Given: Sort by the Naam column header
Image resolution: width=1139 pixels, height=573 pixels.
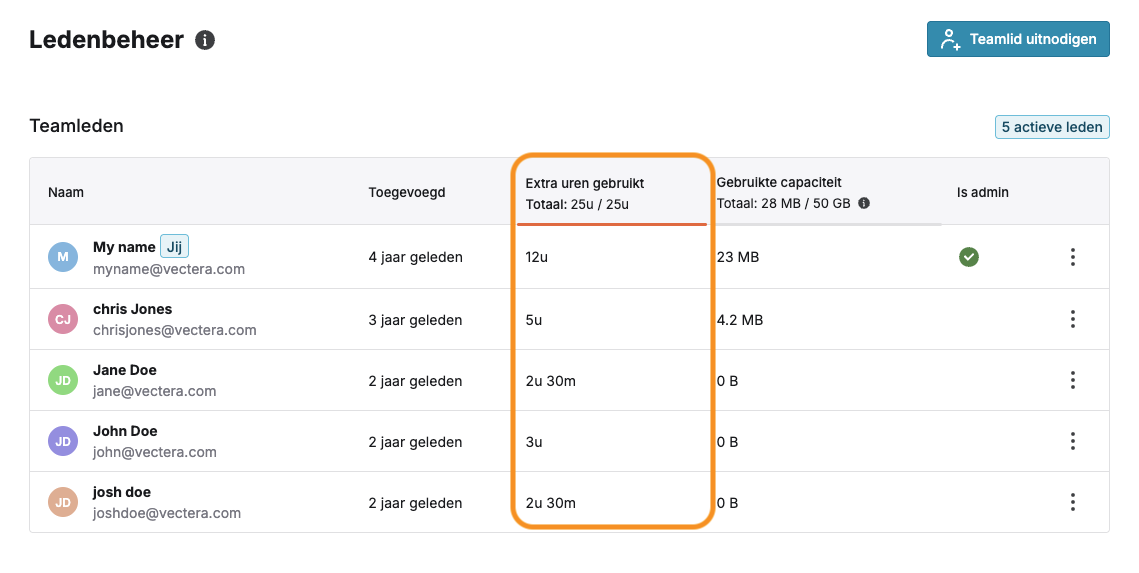Looking at the screenshot, I should click(x=66, y=192).
